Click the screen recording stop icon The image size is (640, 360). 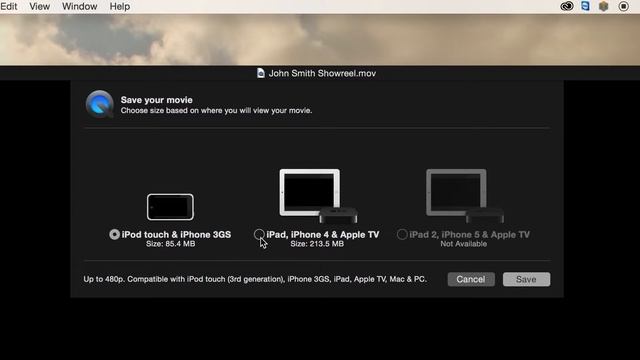(x=623, y=6)
